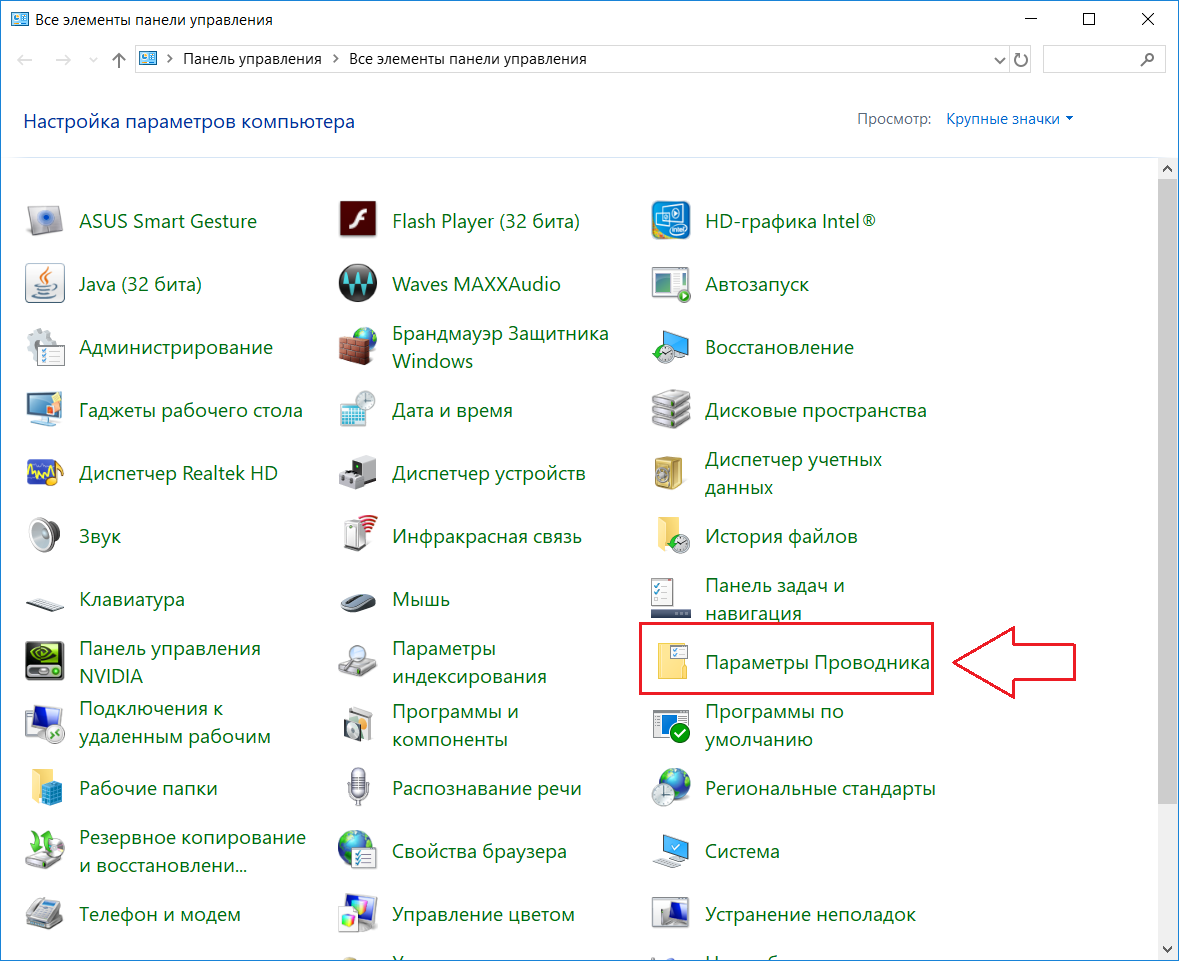The height and width of the screenshot is (961, 1179).
Task: Expand the chevron after Панель управления breadcrumb
Action: coord(335,59)
